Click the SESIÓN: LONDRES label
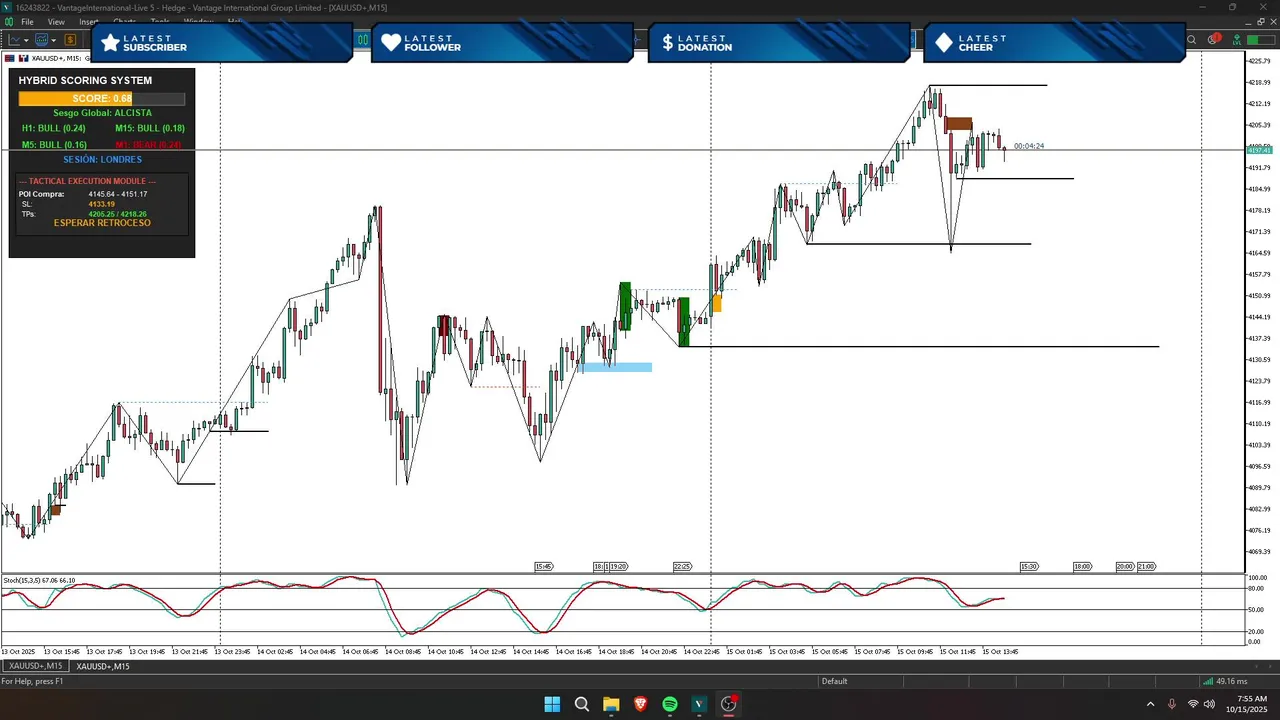The image size is (1280, 720). click(x=102, y=159)
